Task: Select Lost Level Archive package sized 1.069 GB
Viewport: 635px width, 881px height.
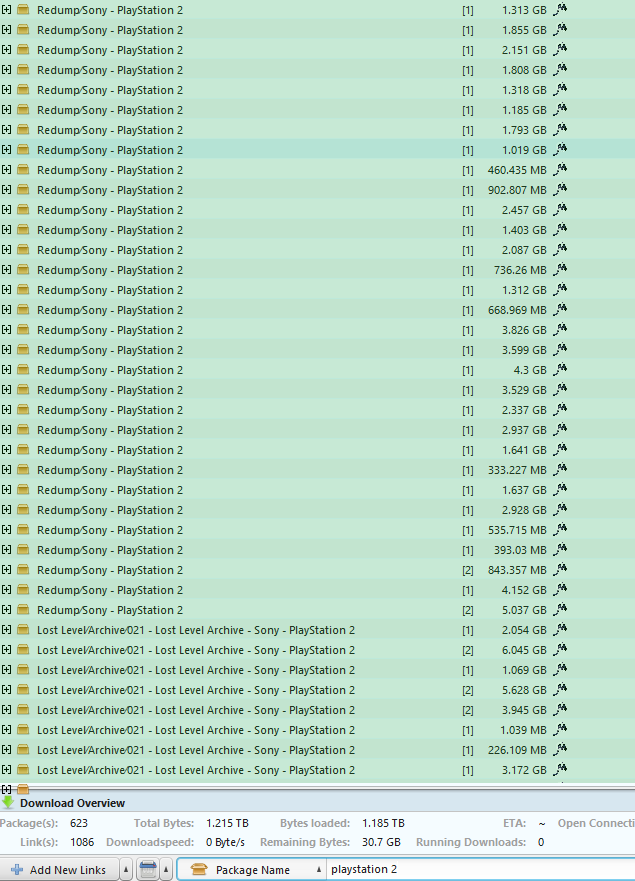Action: point(318,670)
